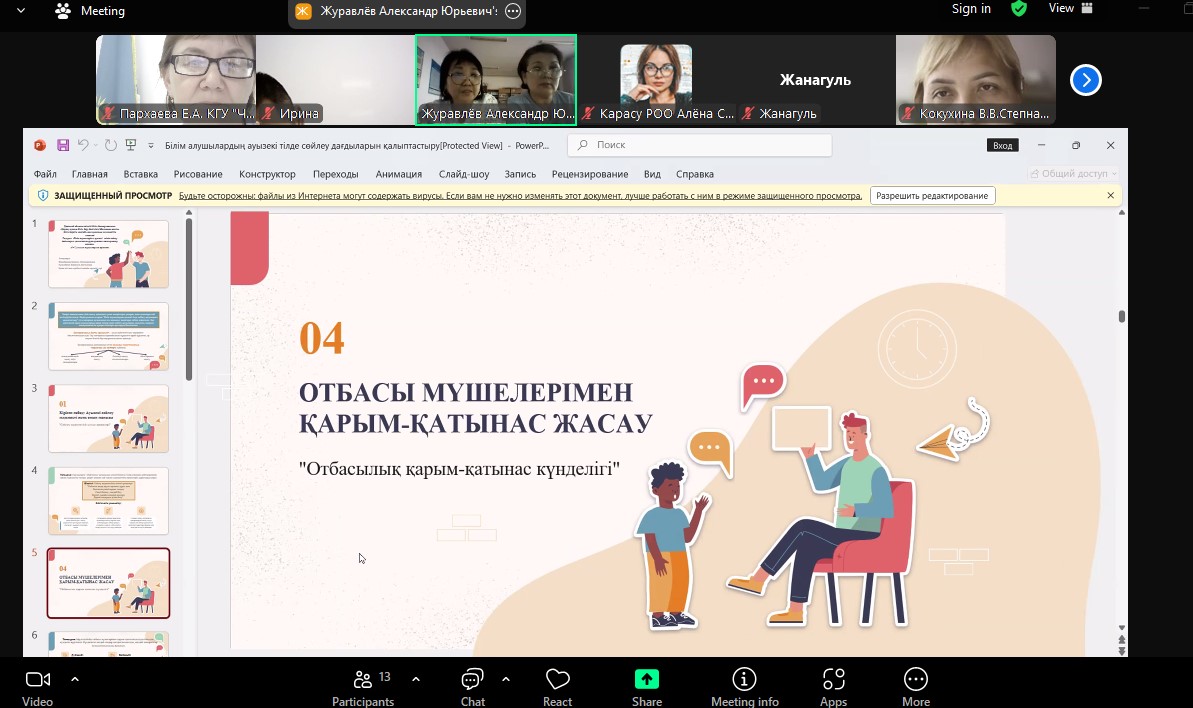The image size is (1193, 708).
Task: Open the Zoom Apps icon
Action: (x=833, y=685)
